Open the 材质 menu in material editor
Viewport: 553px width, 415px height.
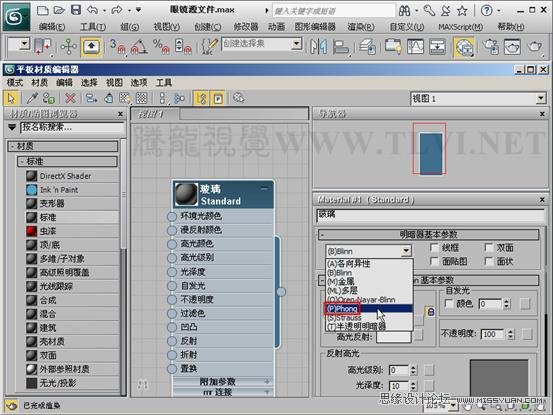pos(40,83)
